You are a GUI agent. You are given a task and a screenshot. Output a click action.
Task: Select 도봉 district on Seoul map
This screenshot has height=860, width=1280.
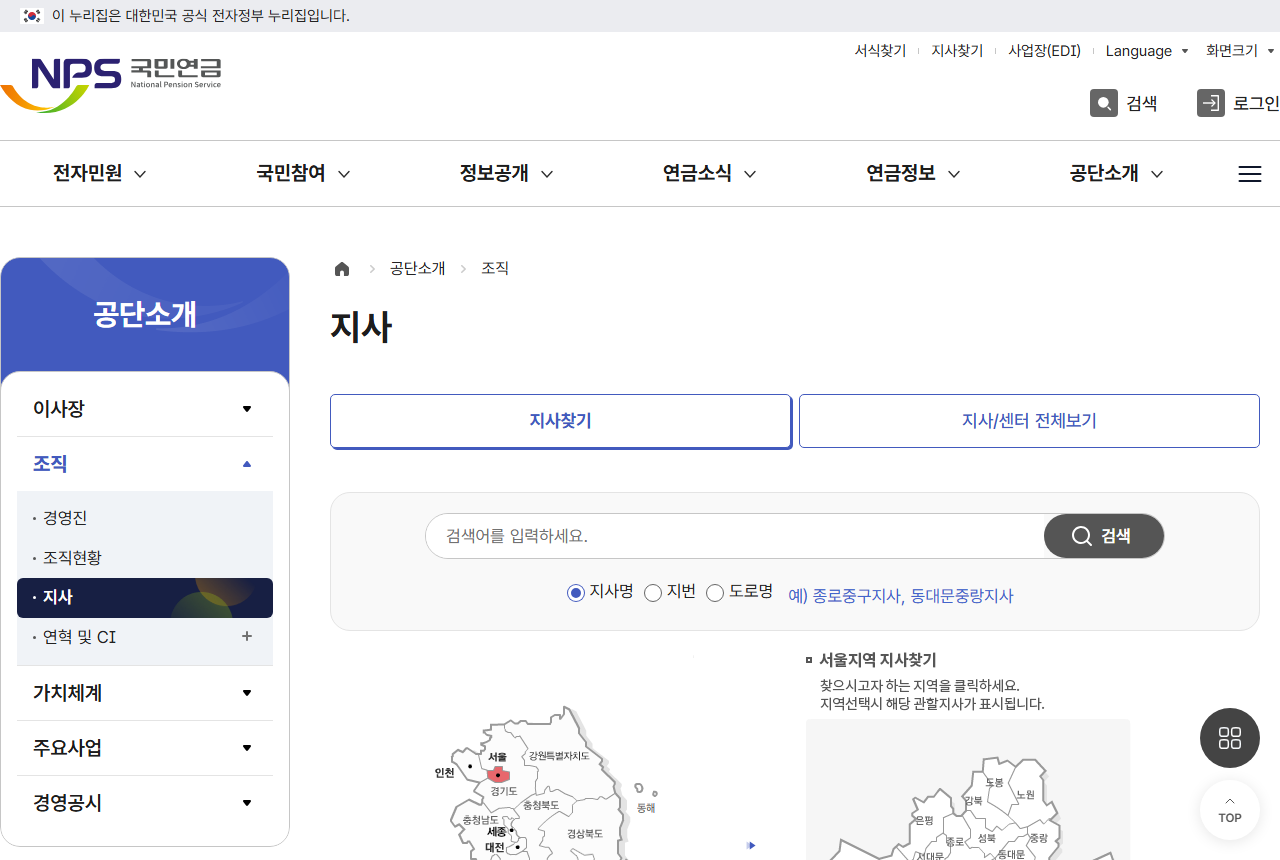click(x=994, y=782)
